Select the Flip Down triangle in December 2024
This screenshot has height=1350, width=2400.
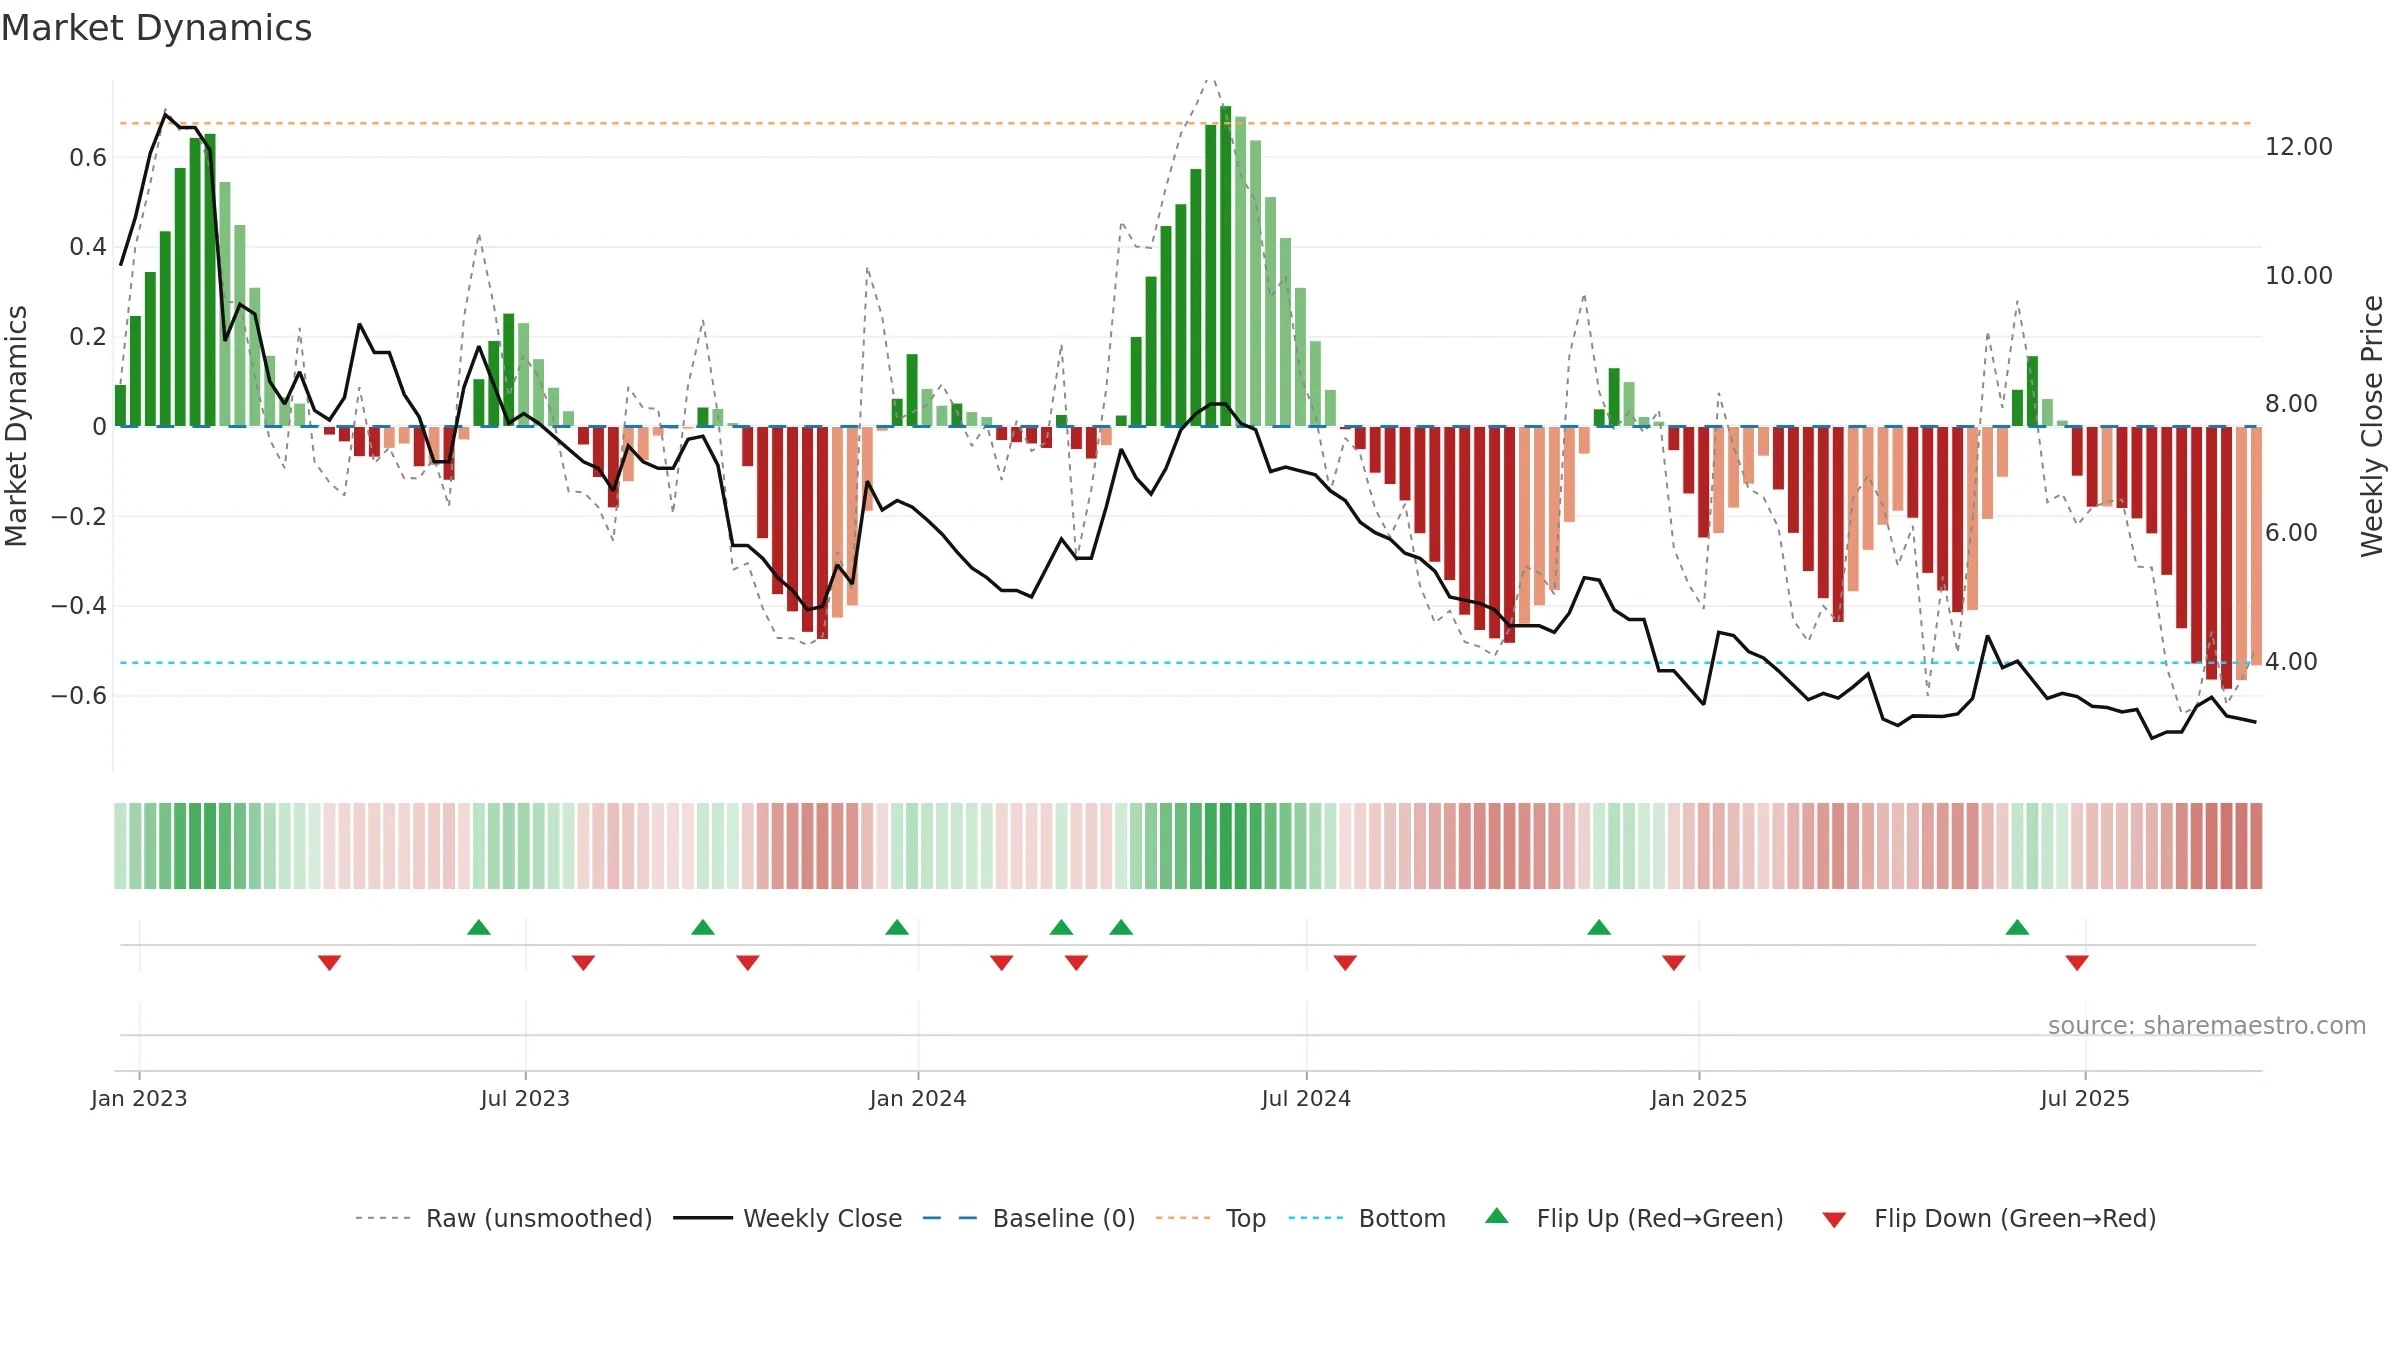[x=1674, y=963]
